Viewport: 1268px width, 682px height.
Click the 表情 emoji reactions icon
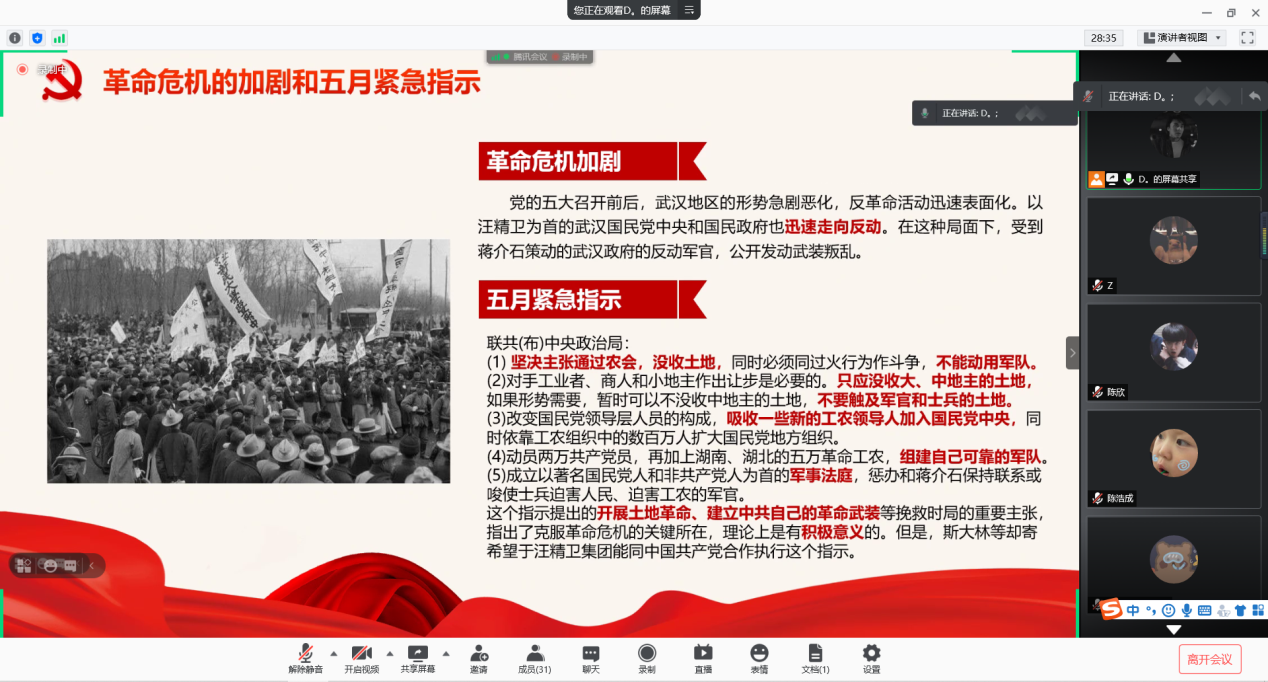click(x=759, y=658)
